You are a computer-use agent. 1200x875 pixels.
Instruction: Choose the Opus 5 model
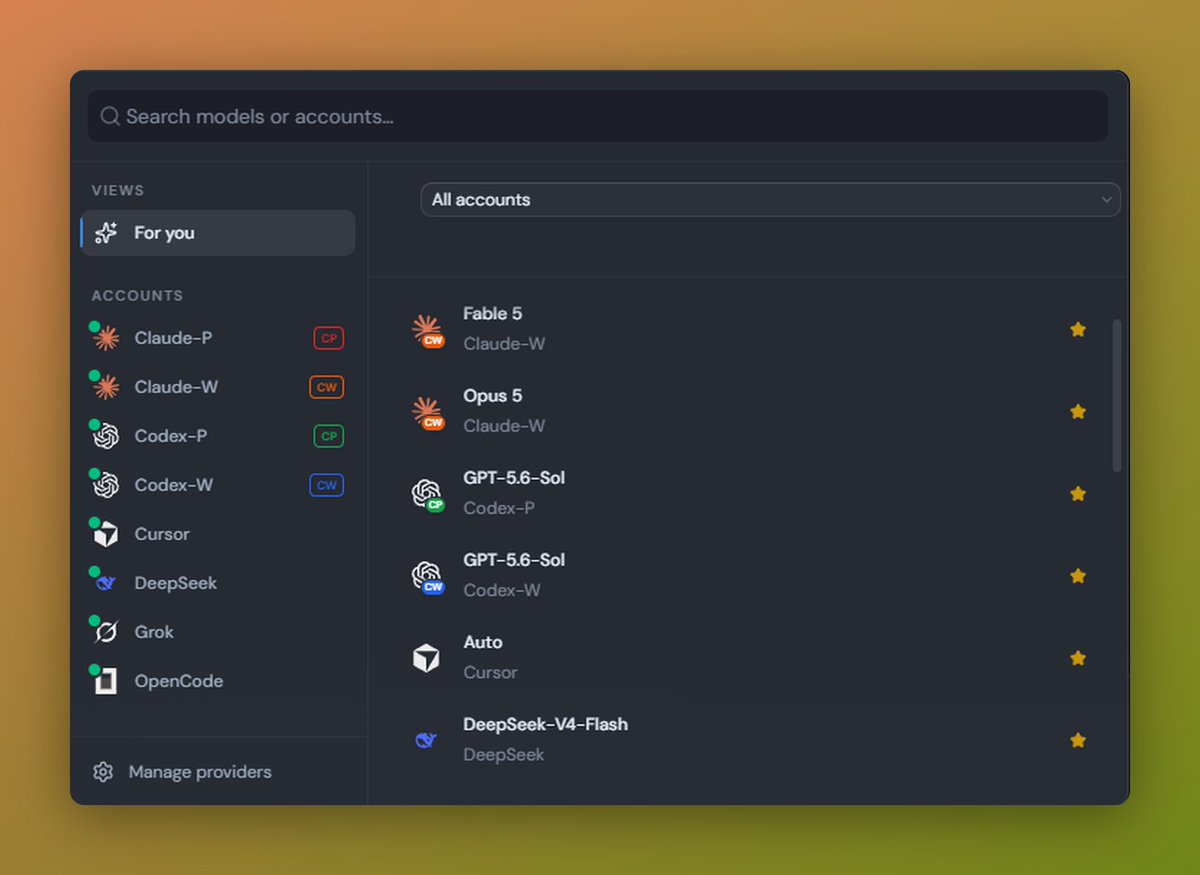[x=748, y=411]
